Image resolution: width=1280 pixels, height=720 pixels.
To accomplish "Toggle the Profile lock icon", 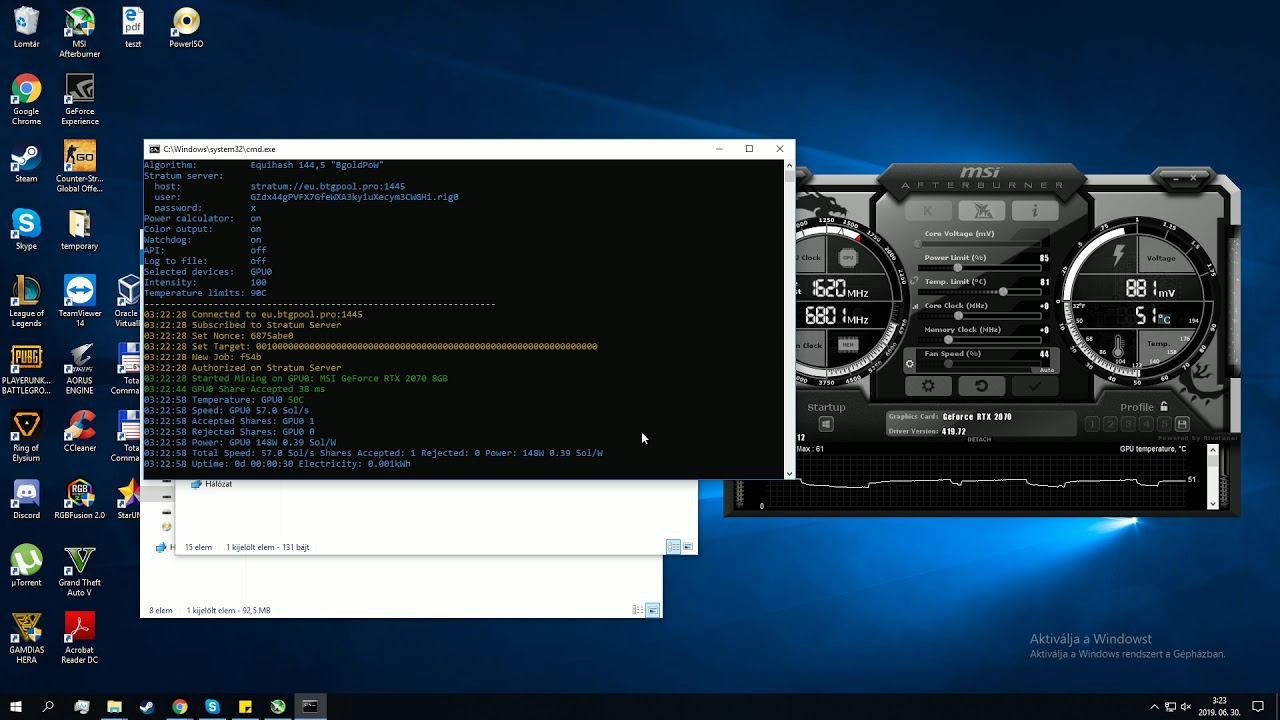I will point(1163,407).
